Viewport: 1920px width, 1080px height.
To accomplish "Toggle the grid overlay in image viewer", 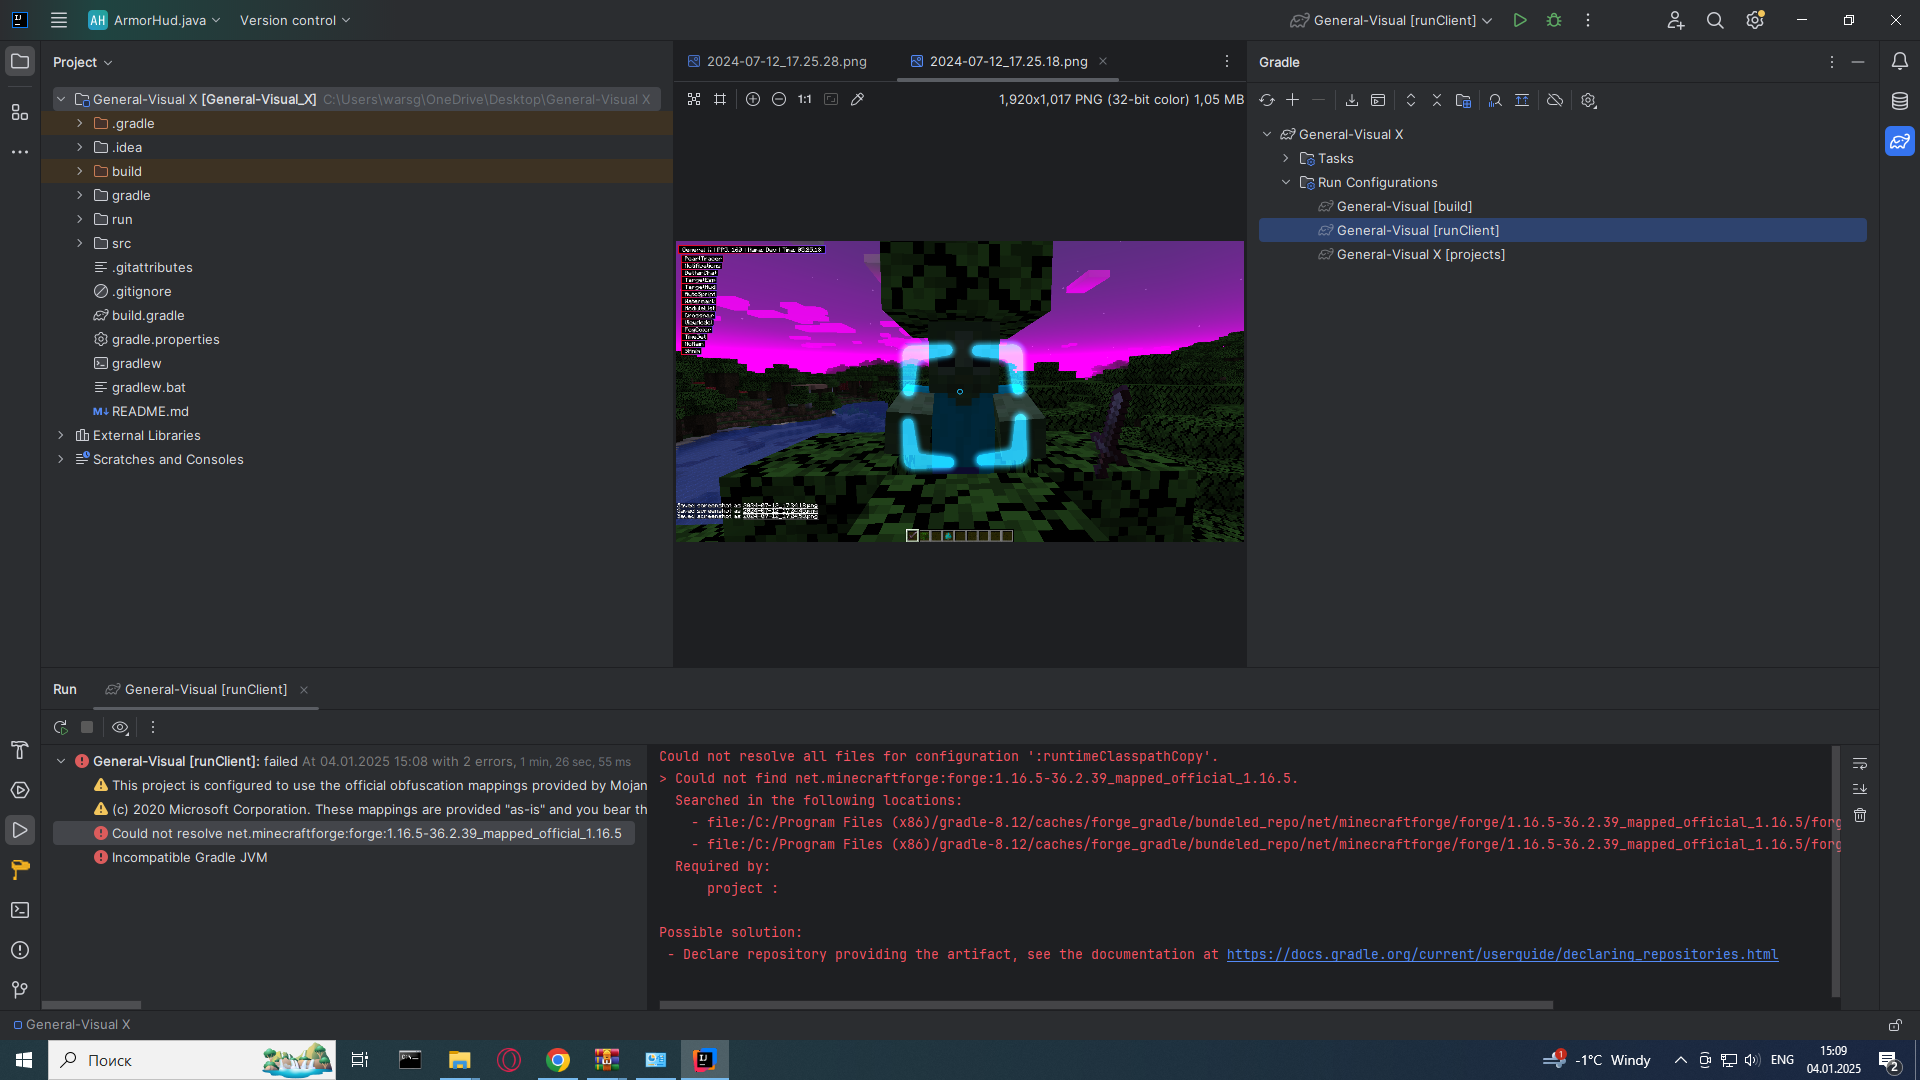I will pyautogui.click(x=720, y=99).
